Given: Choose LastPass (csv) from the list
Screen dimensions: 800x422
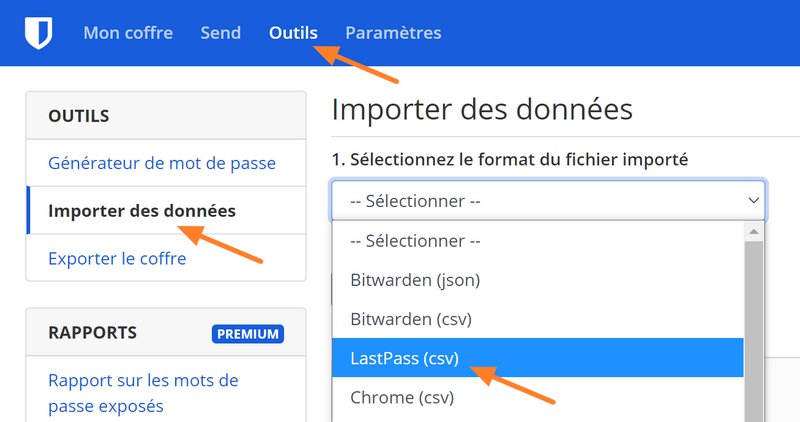Looking at the screenshot, I should pos(404,358).
